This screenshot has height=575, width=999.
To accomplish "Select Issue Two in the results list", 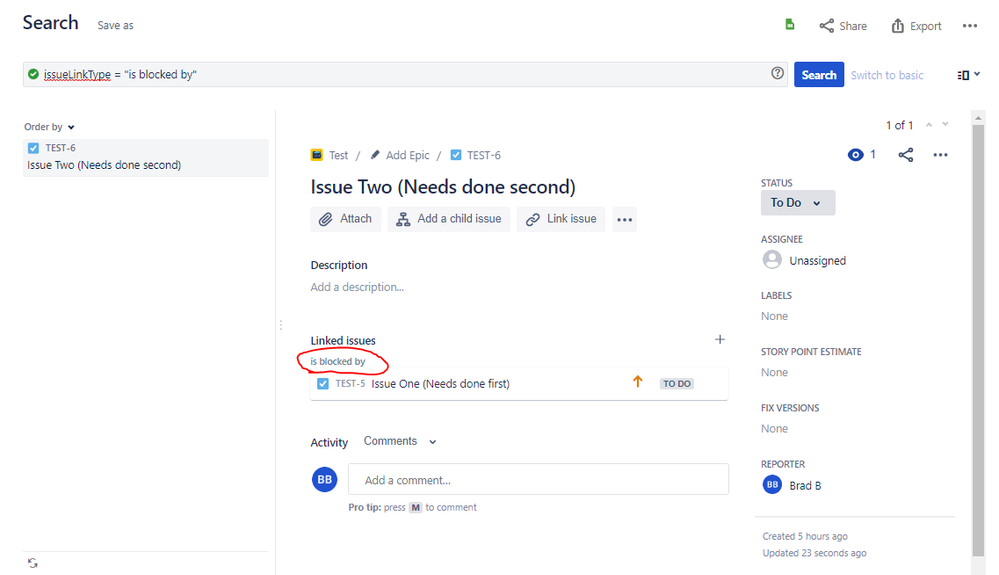I will (104, 165).
